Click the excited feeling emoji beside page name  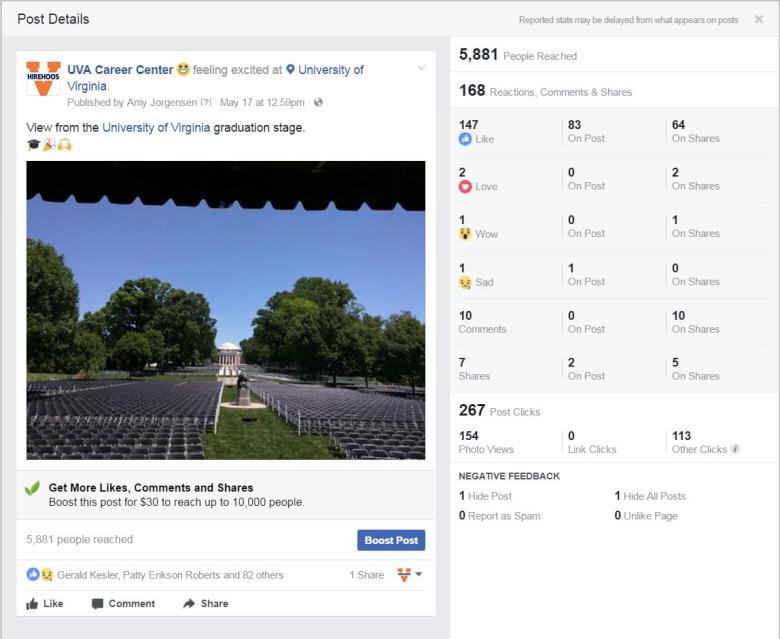coord(184,69)
